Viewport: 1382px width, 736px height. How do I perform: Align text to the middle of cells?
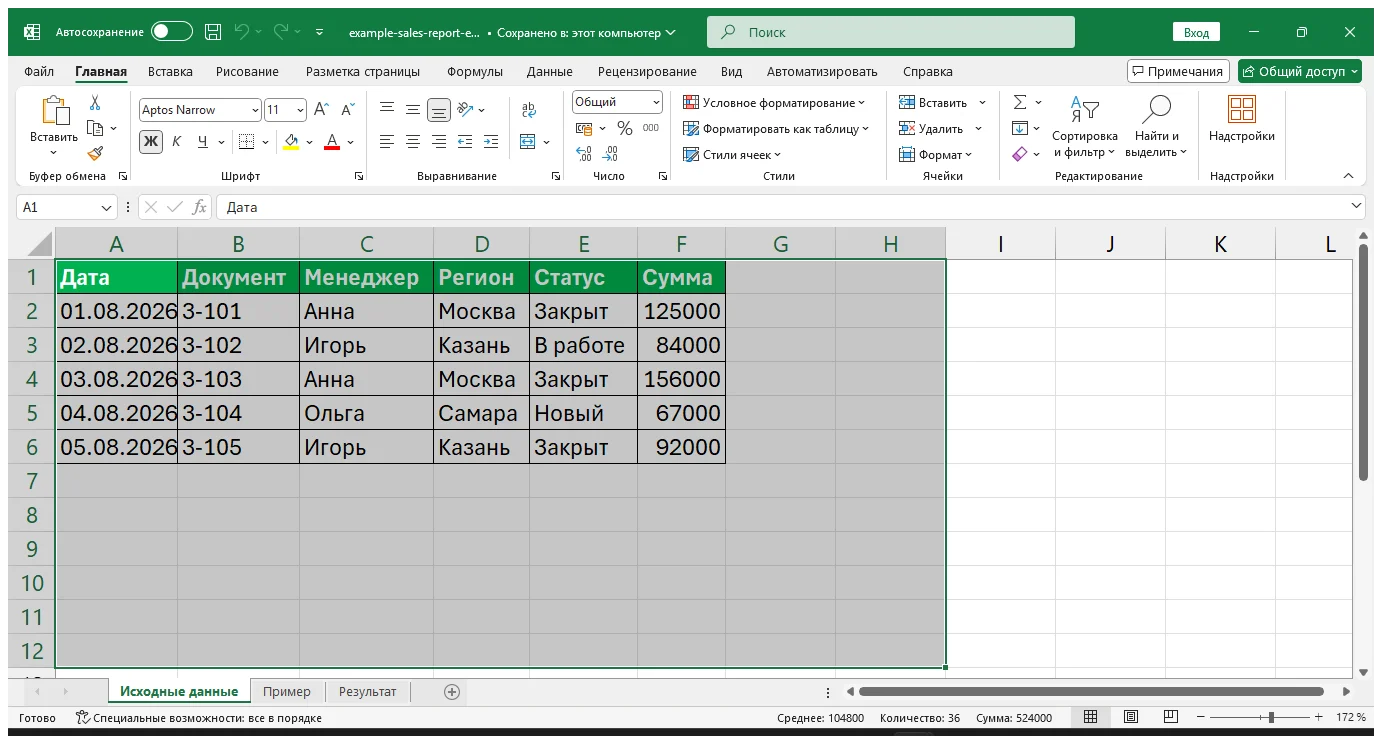tap(412, 109)
